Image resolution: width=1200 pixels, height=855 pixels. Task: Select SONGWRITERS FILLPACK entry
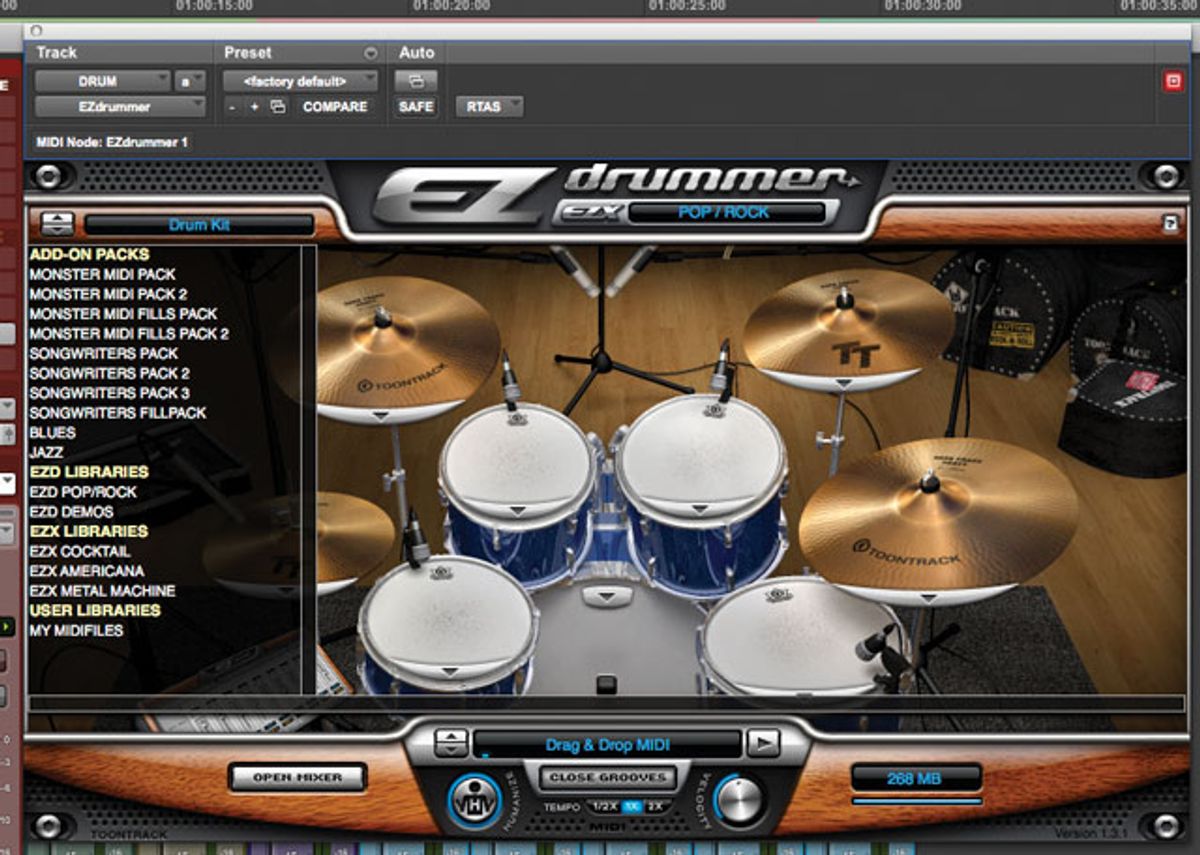[118, 412]
